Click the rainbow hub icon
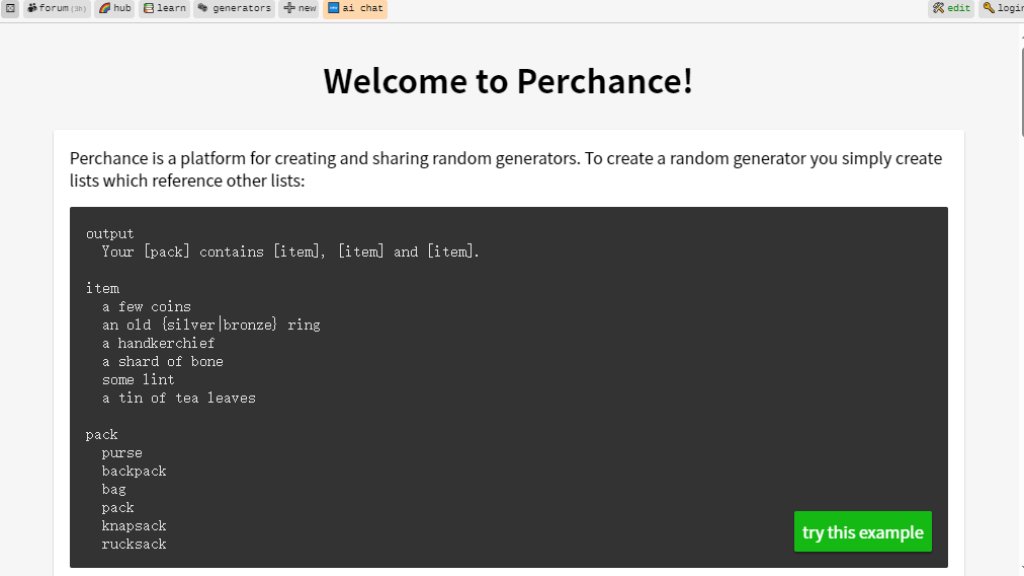 pos(104,8)
